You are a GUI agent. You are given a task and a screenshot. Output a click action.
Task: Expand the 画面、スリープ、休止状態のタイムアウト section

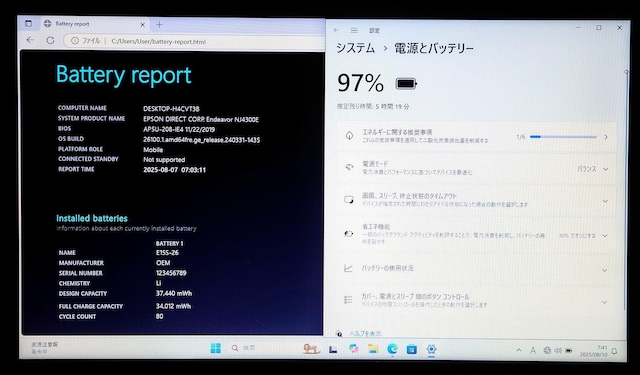point(476,200)
